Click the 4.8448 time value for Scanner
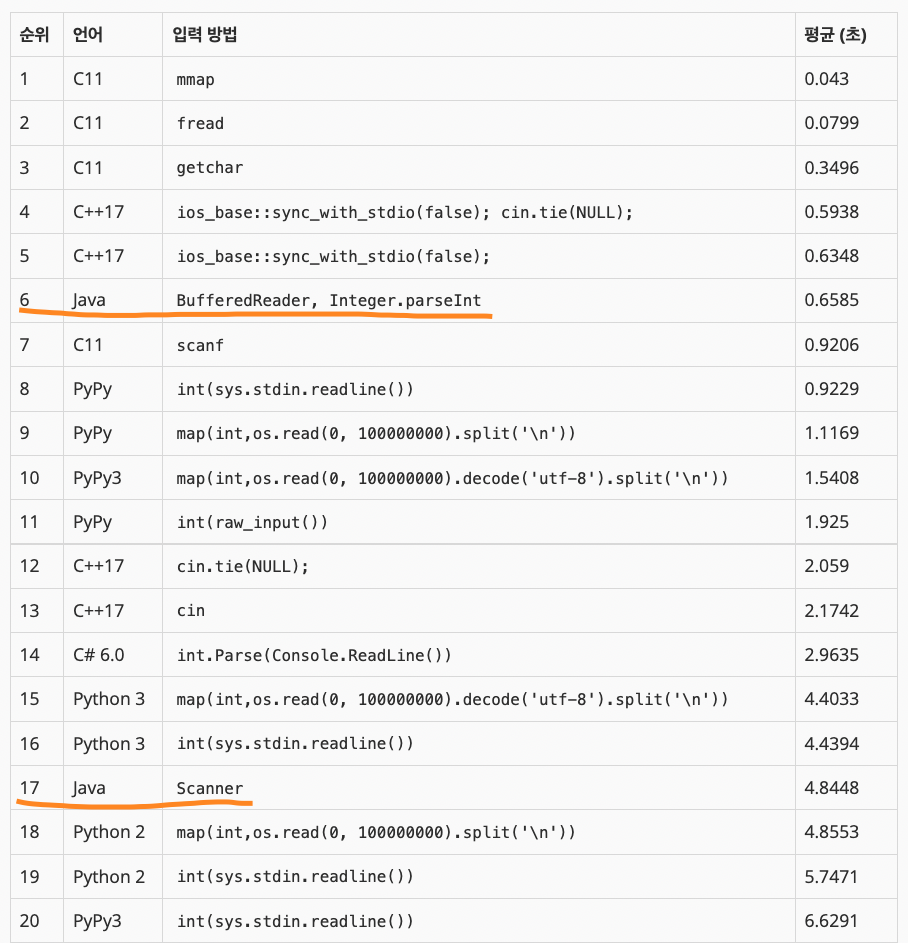The width and height of the screenshot is (908, 943). (824, 788)
